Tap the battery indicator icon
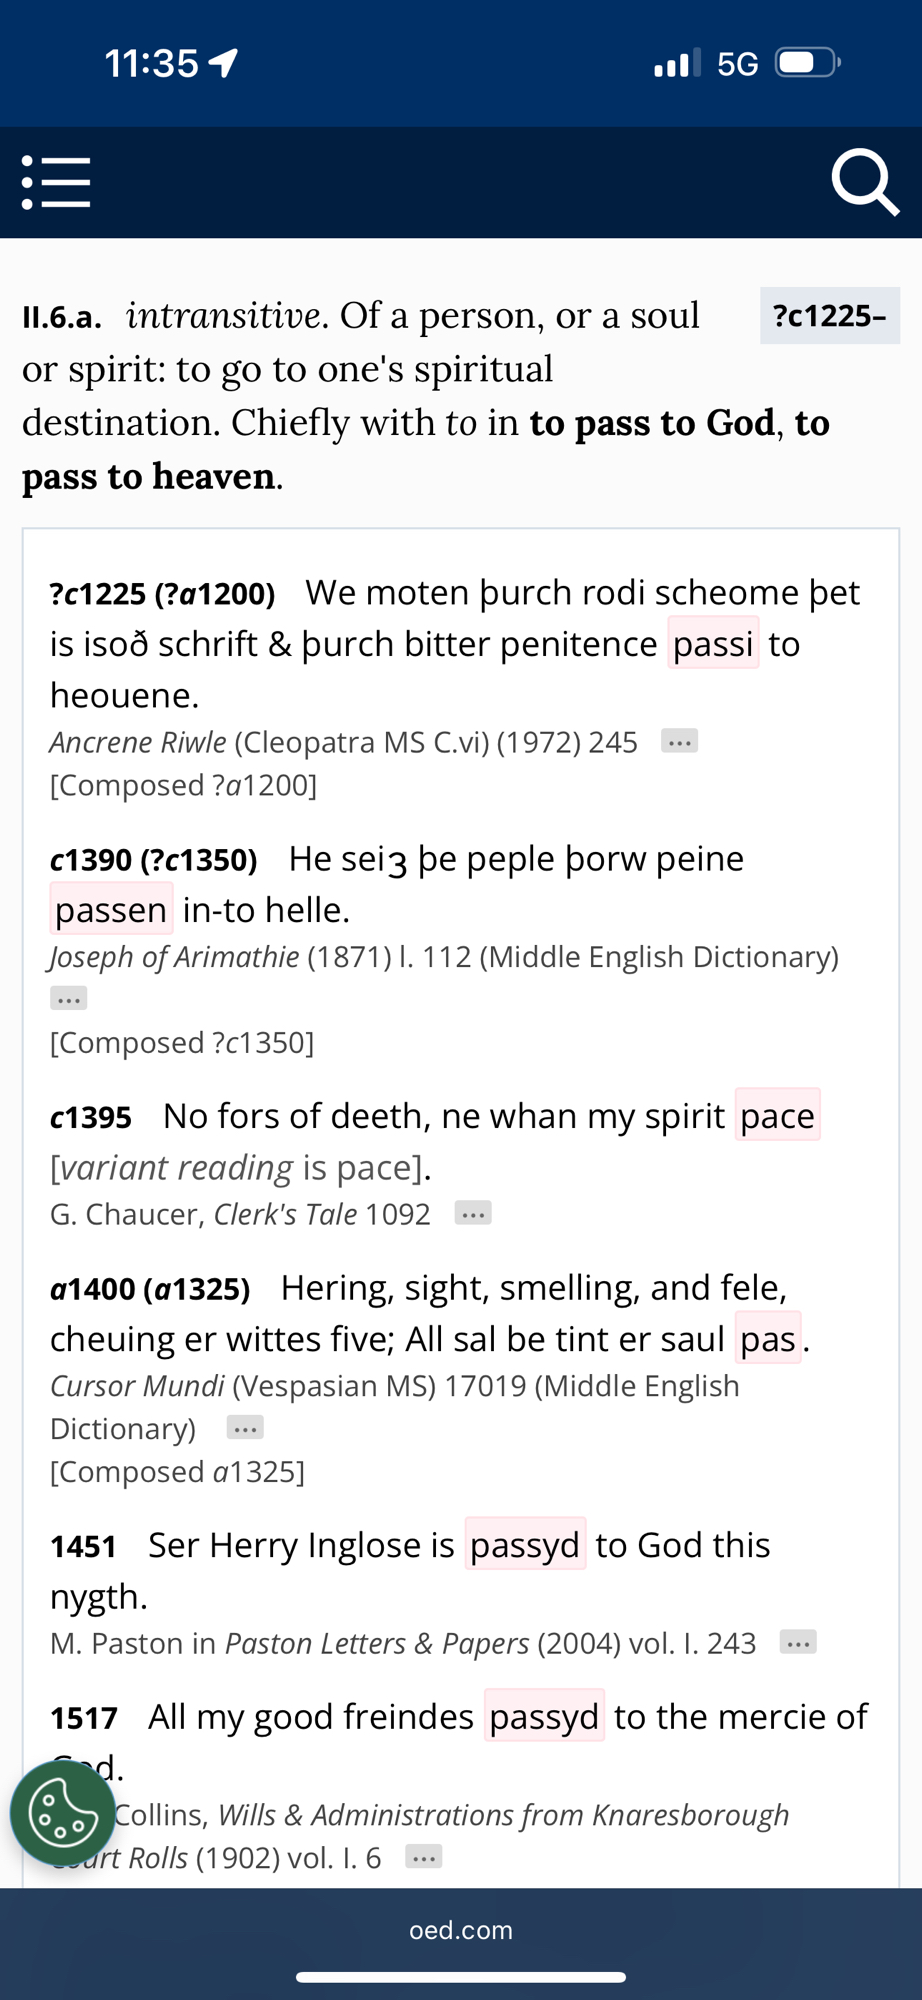The image size is (922, 2000). click(x=808, y=63)
